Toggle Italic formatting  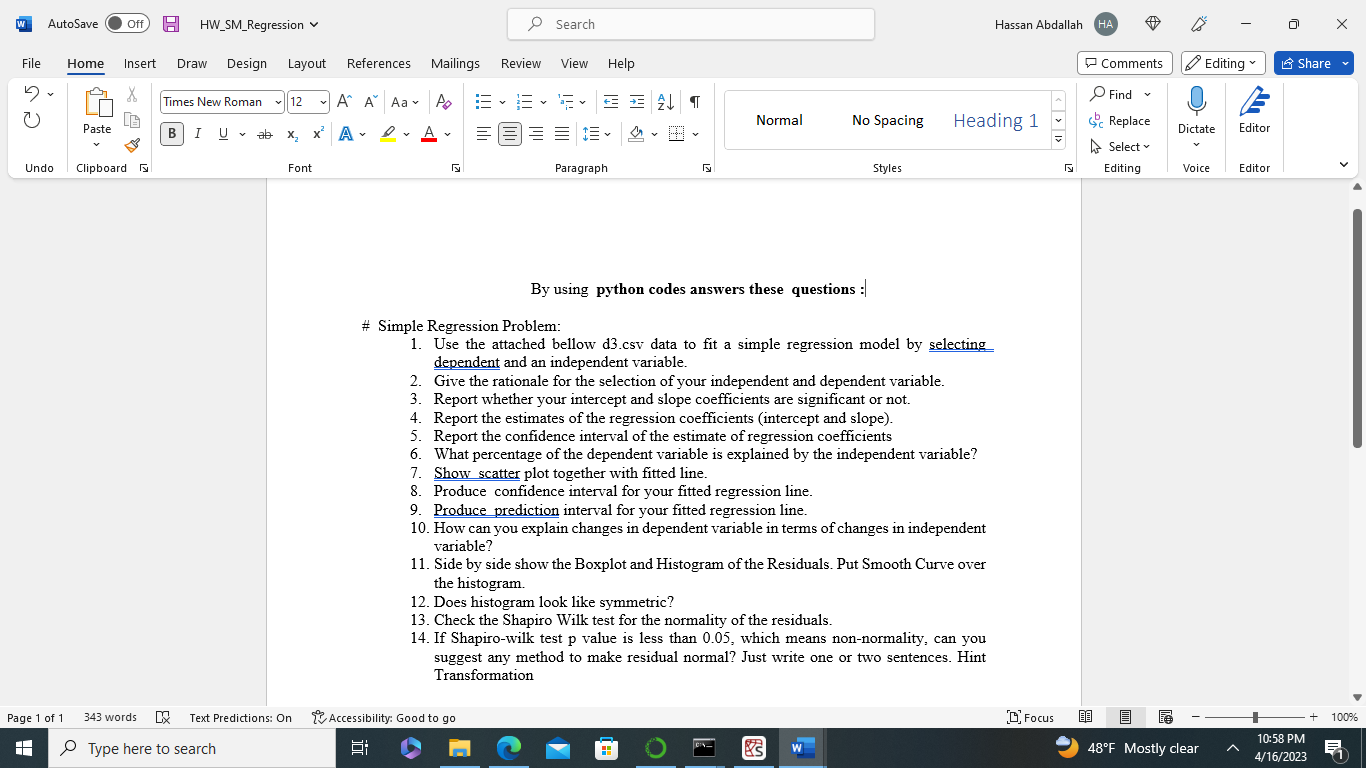[198, 133]
